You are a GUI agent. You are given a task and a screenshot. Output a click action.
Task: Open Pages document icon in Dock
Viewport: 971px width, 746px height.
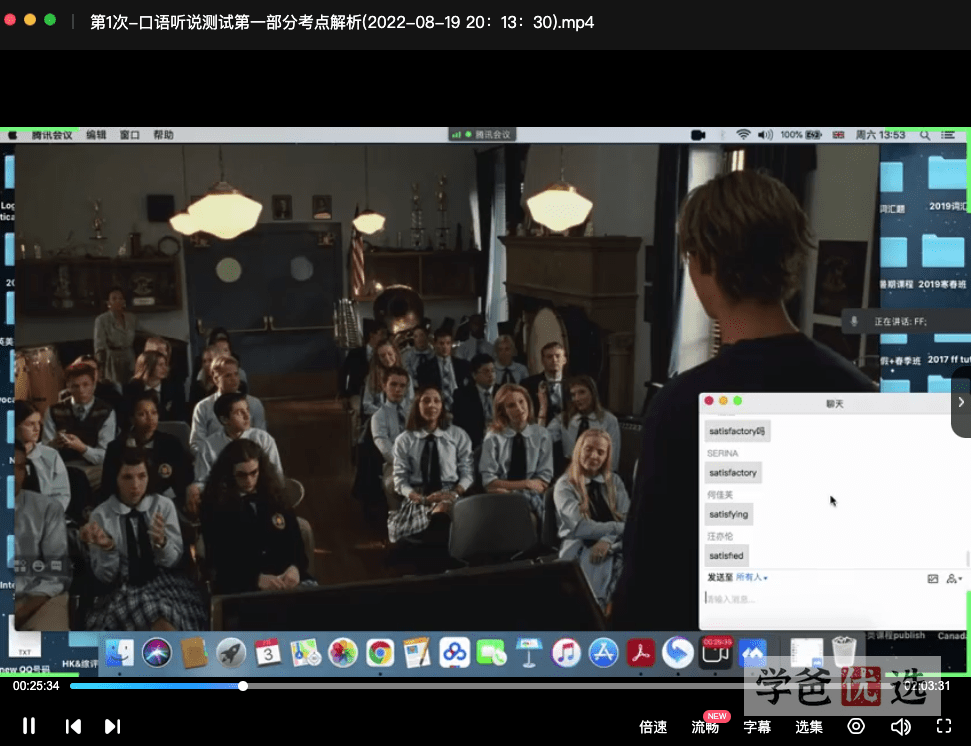coord(417,653)
